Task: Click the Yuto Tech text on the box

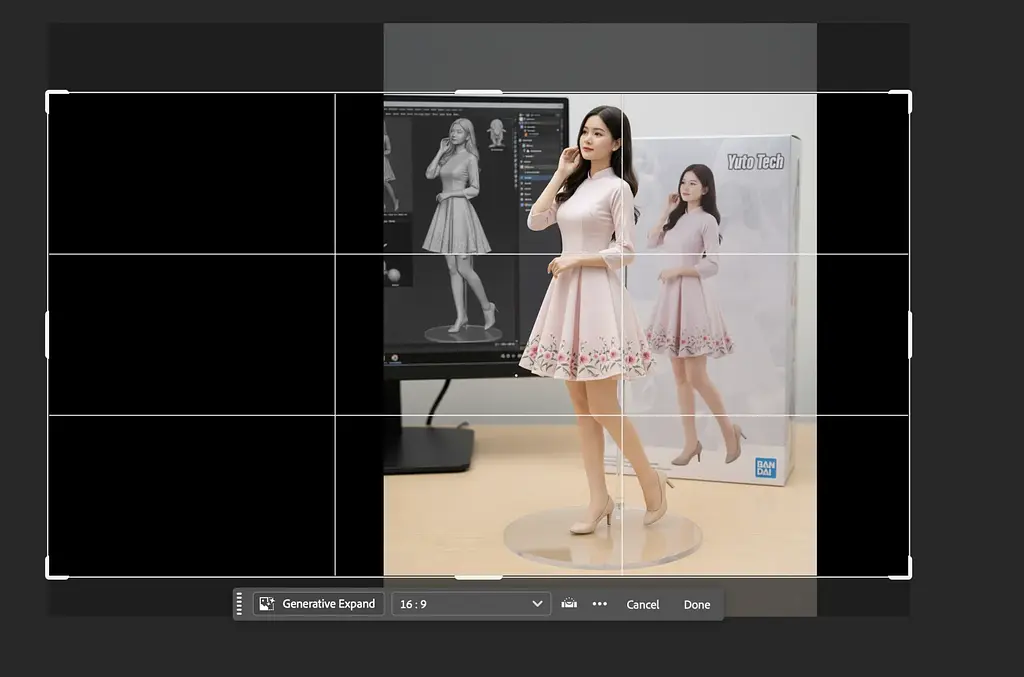Action: tap(755, 161)
